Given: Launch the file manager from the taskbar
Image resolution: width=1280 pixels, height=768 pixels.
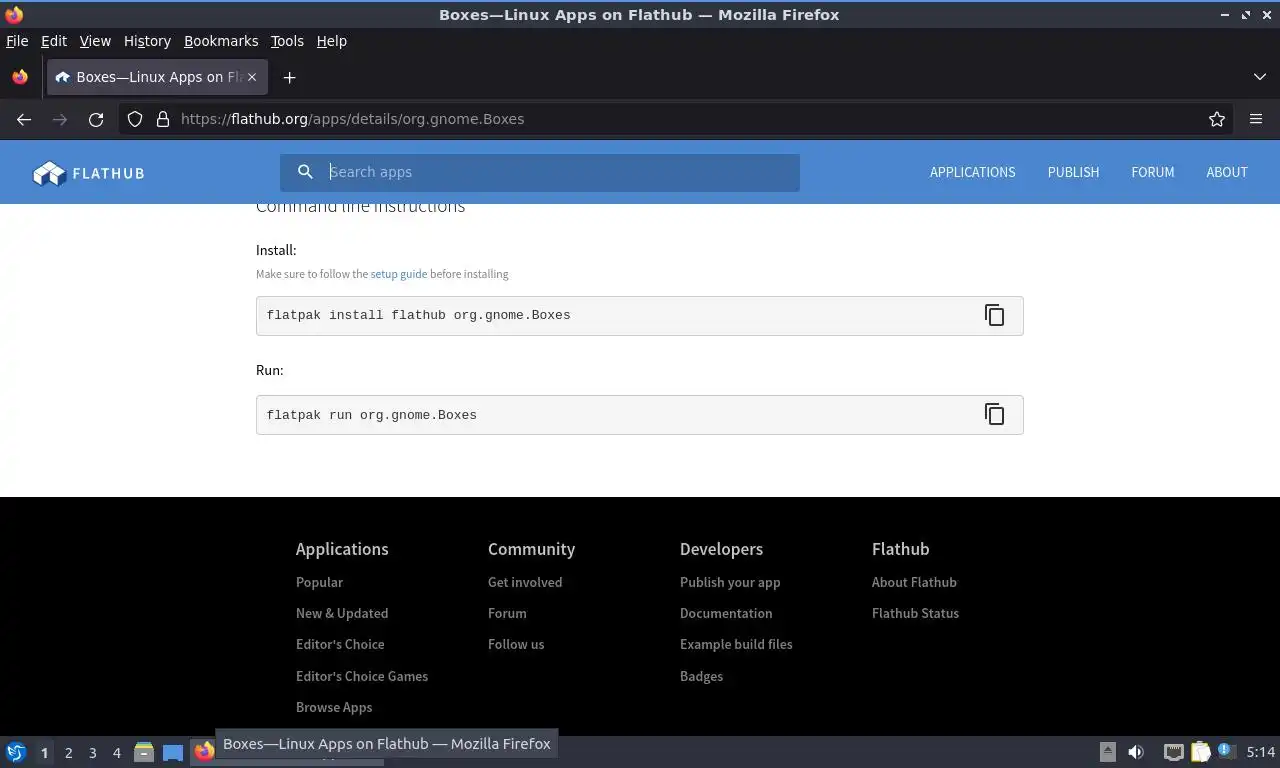Looking at the screenshot, I should point(144,752).
